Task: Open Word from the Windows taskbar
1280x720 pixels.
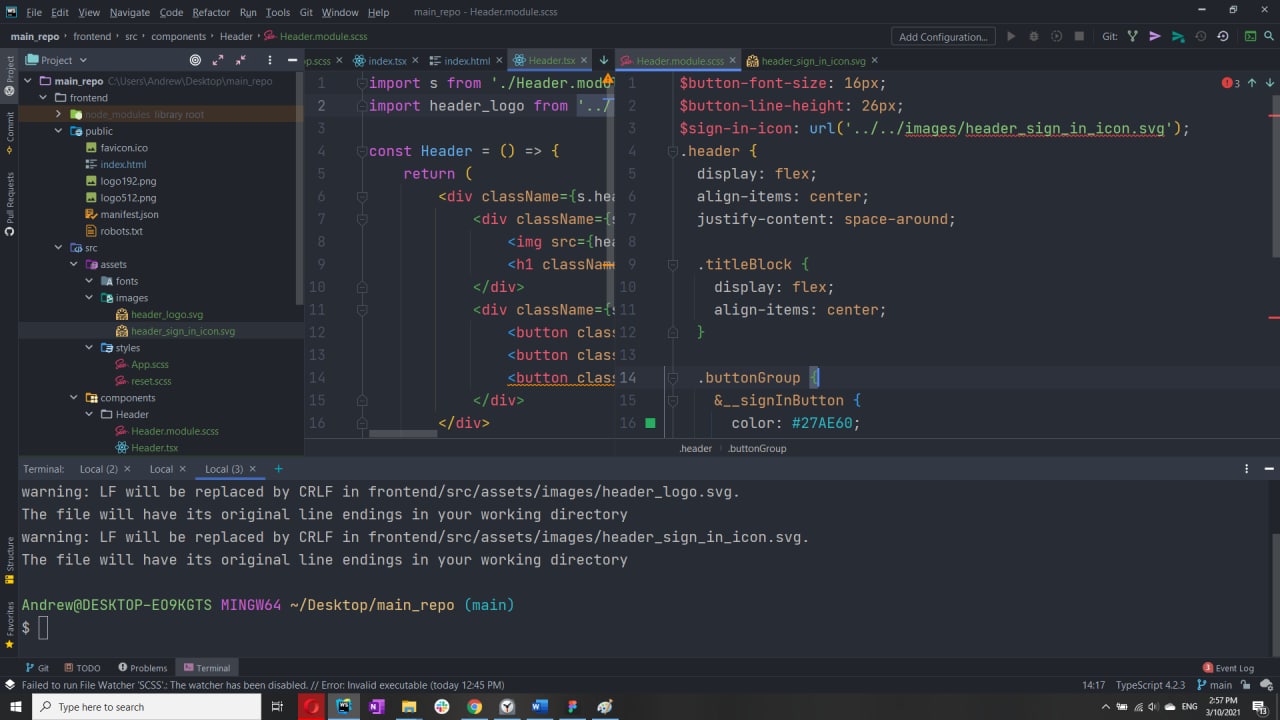Action: [540, 707]
